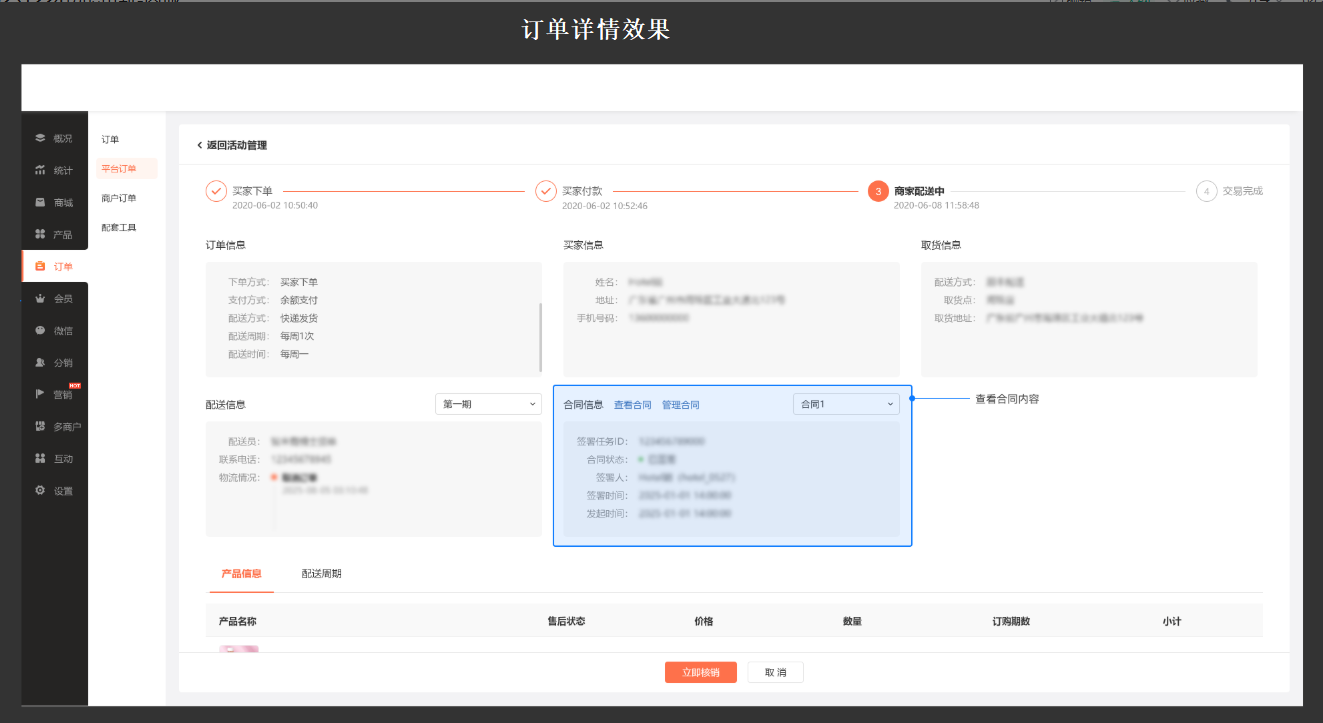Open 商户订单 in the submenu
The image size is (1323, 723).
tap(119, 198)
